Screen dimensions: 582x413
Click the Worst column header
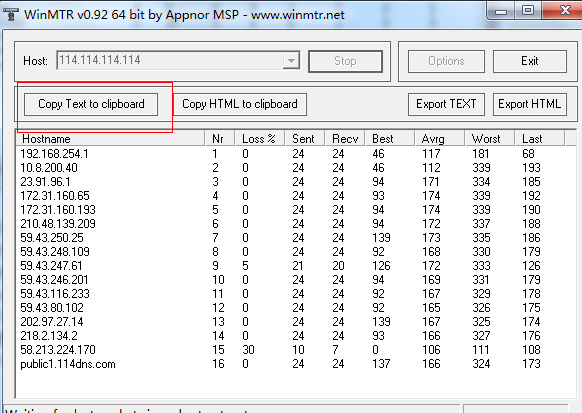click(489, 138)
